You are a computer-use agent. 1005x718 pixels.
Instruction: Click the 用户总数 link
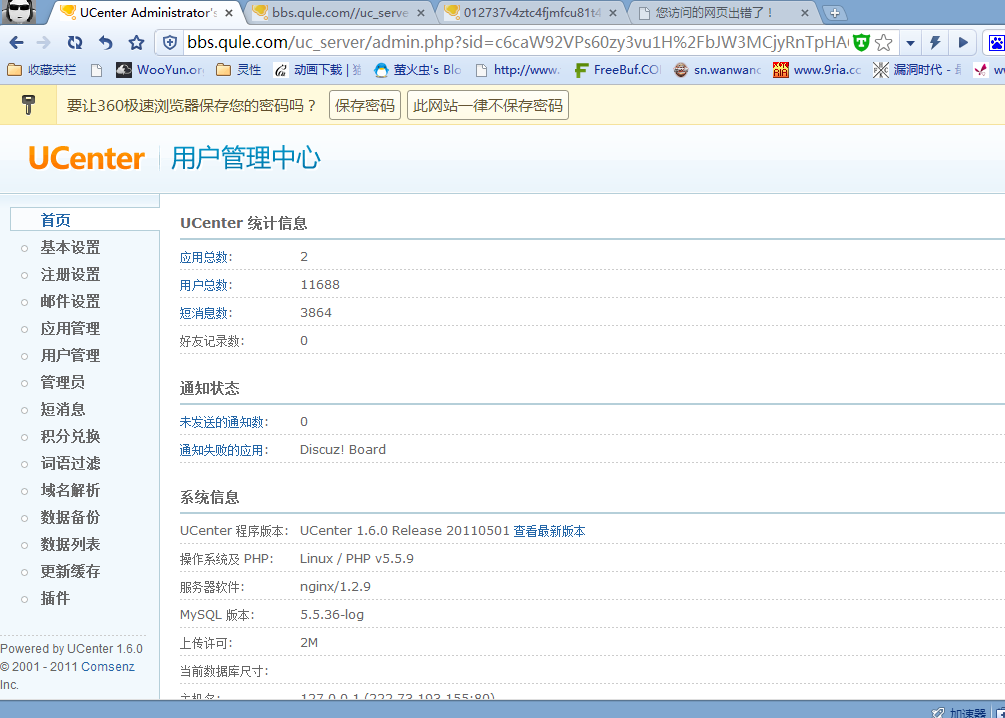tap(204, 285)
